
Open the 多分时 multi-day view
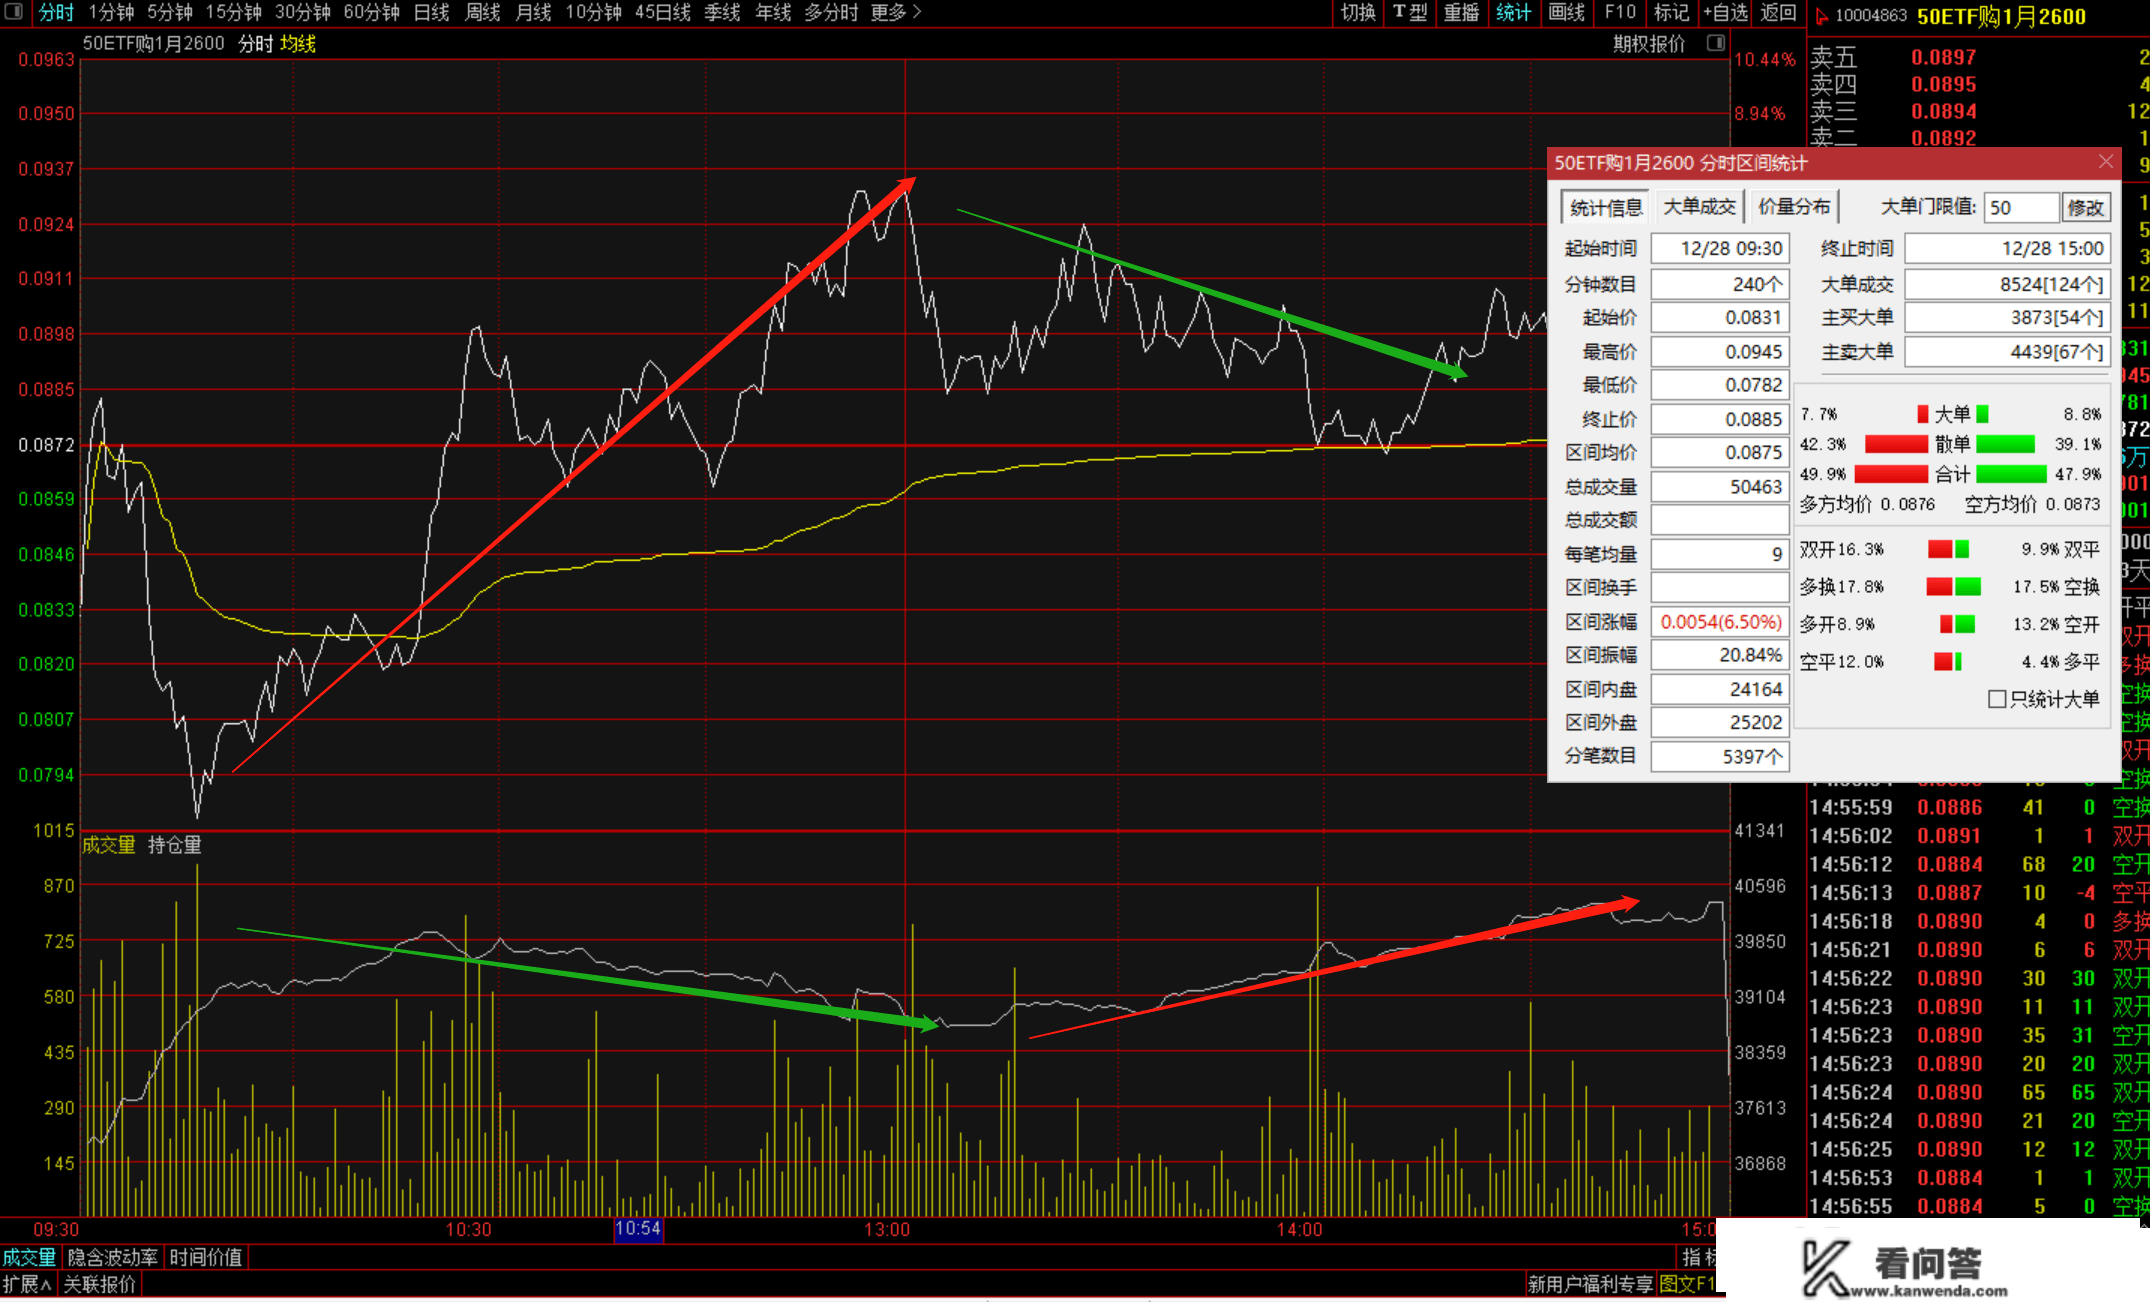pos(832,12)
